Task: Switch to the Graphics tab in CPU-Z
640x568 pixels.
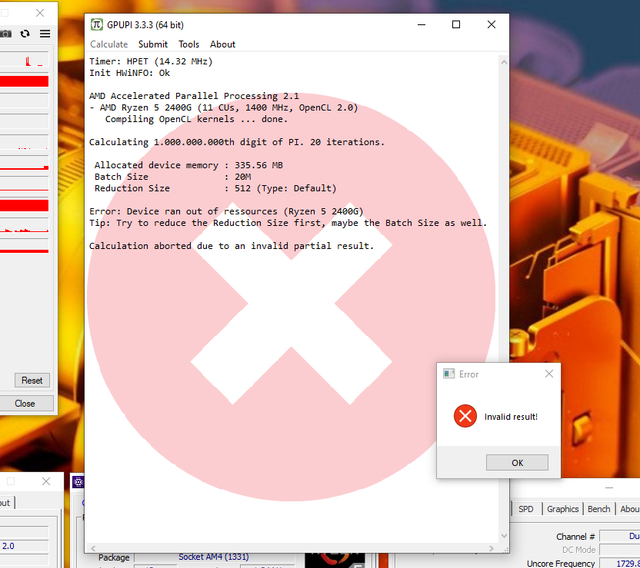Action: [x=562, y=509]
